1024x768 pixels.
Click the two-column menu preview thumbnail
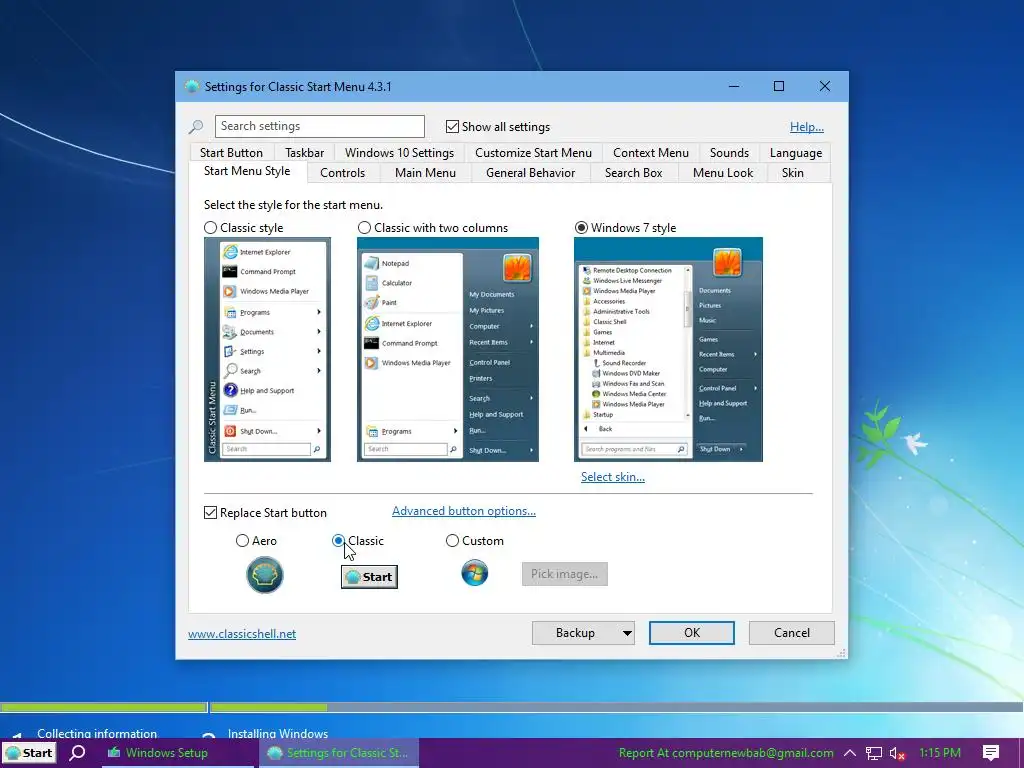pyautogui.click(x=447, y=349)
